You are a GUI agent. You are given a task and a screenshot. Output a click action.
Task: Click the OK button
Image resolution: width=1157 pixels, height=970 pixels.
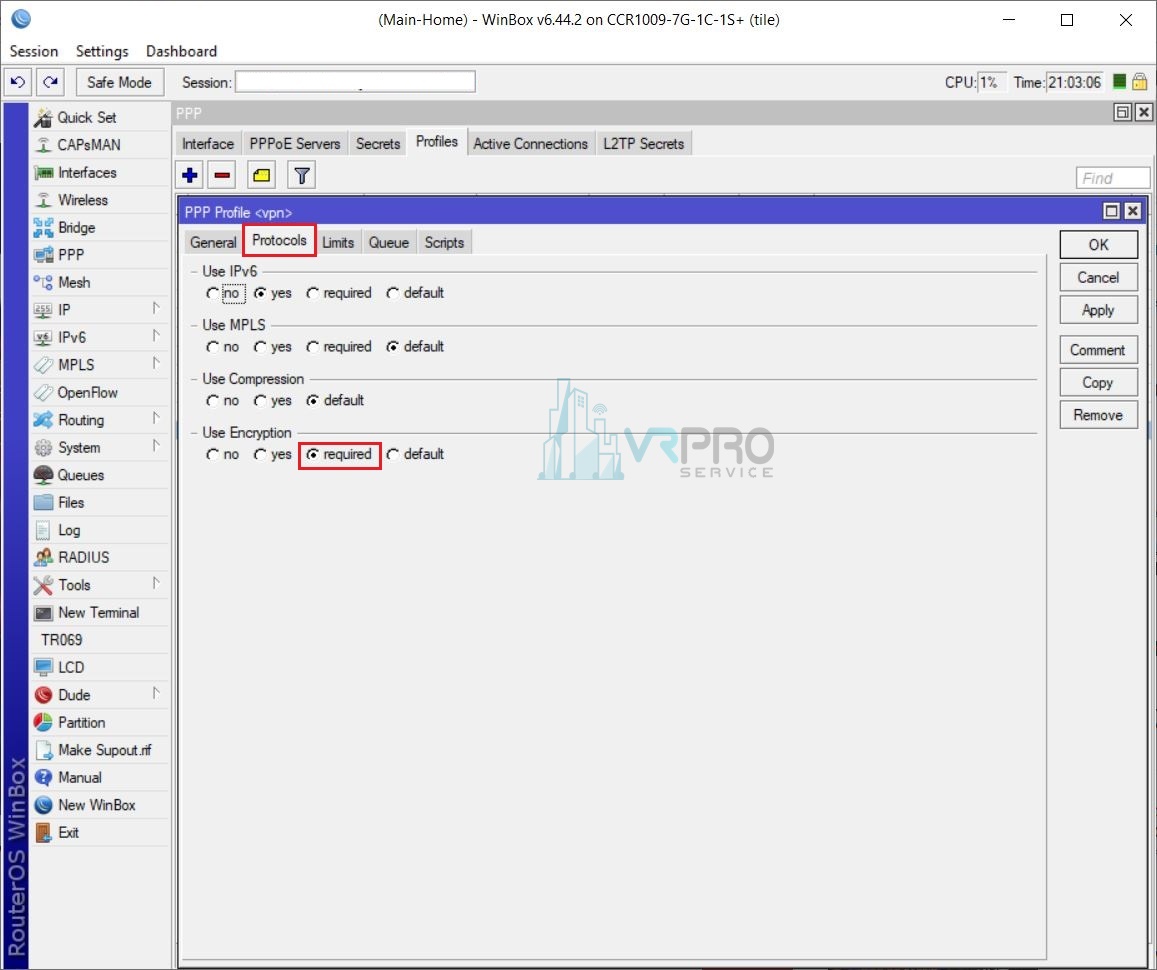pyautogui.click(x=1098, y=245)
